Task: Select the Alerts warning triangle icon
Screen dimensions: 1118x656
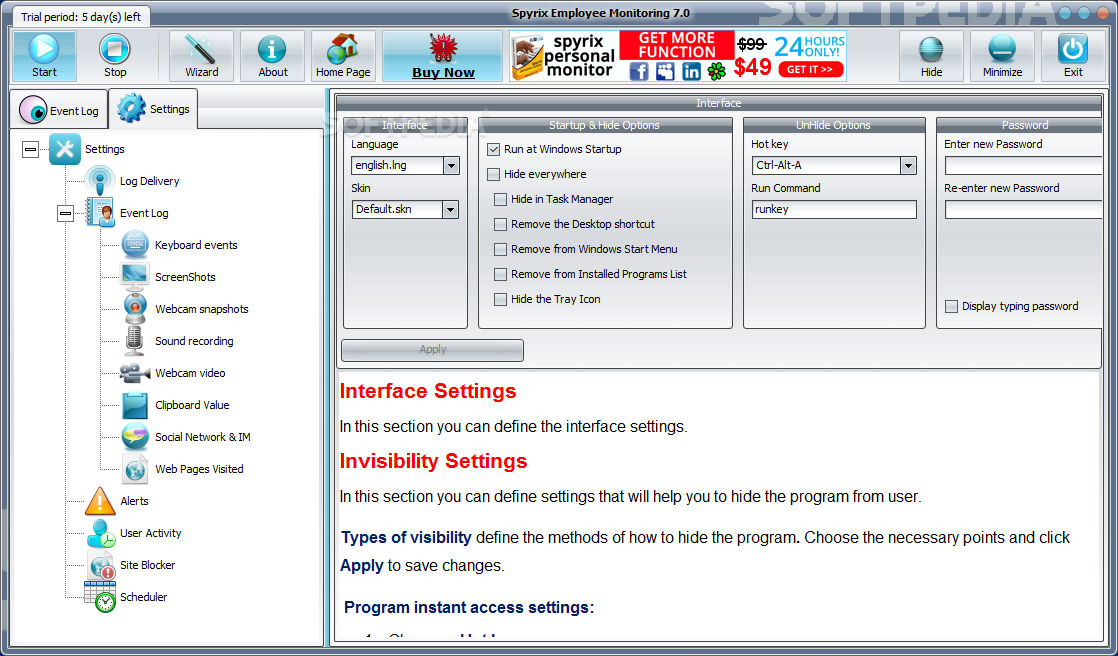Action: tap(100, 501)
